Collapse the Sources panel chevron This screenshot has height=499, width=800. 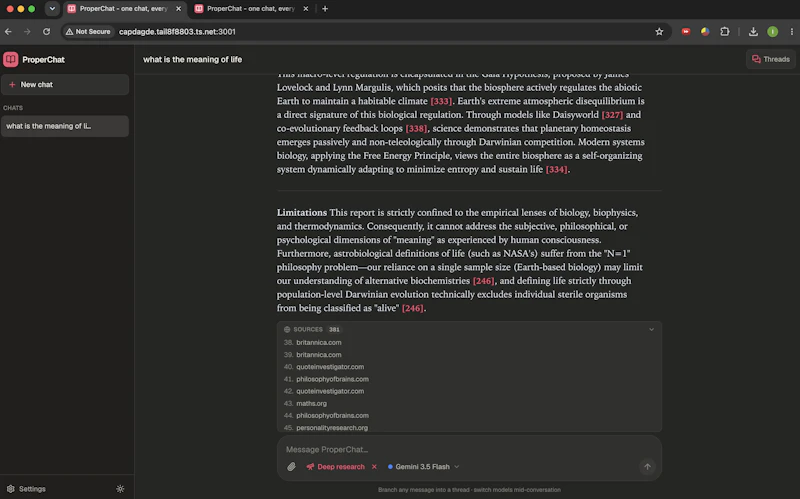[652, 330]
